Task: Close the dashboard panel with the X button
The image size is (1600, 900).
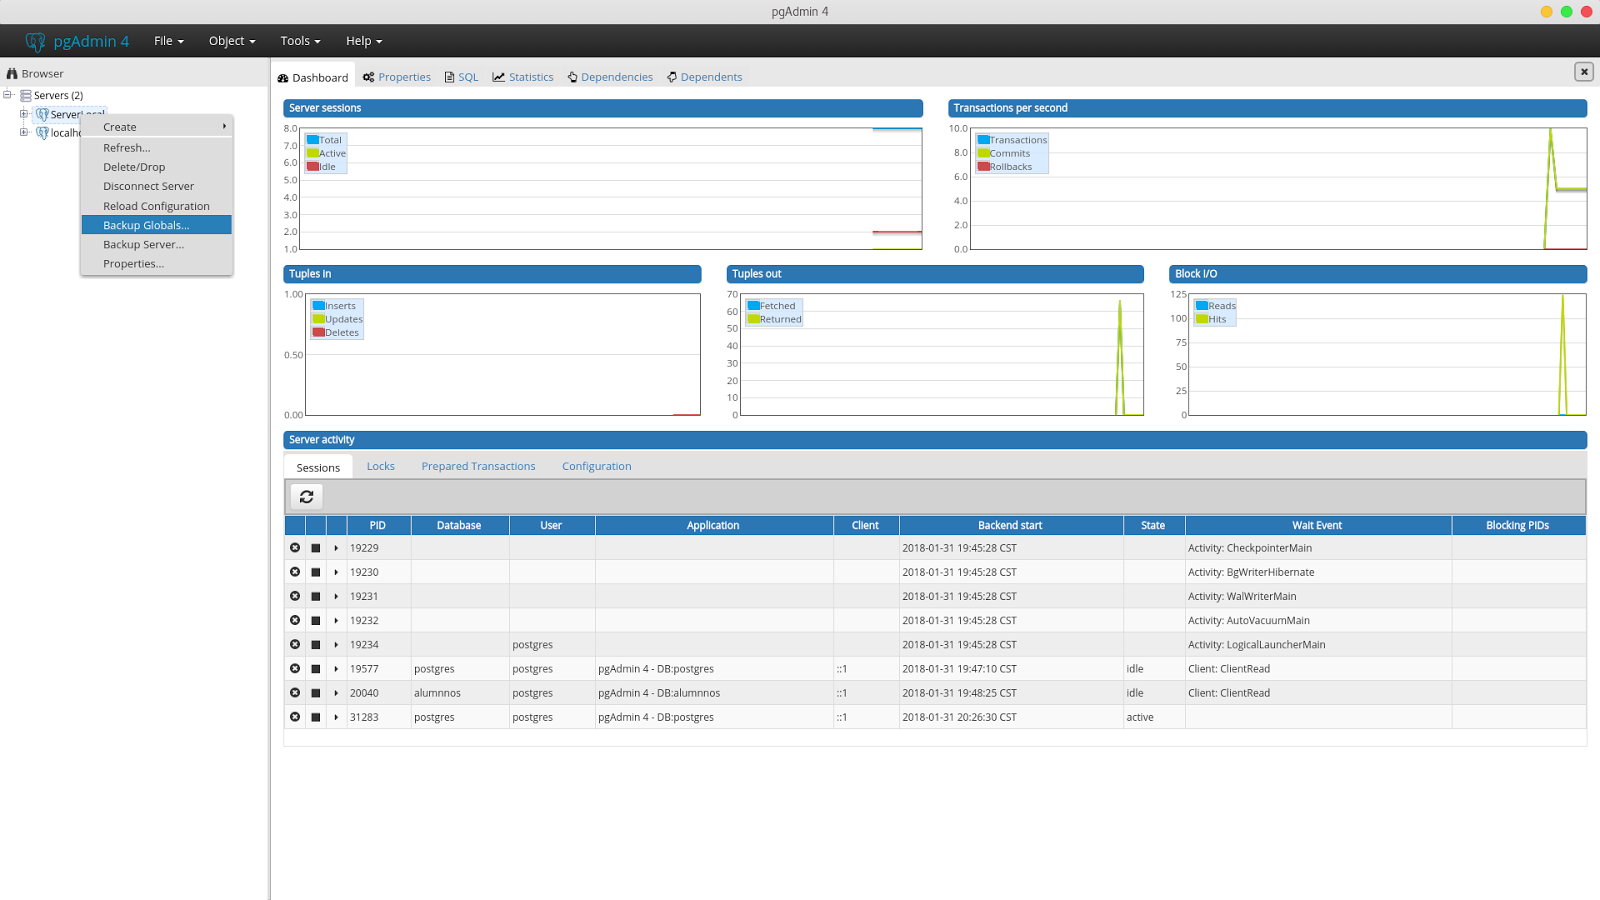Action: [x=1584, y=72]
